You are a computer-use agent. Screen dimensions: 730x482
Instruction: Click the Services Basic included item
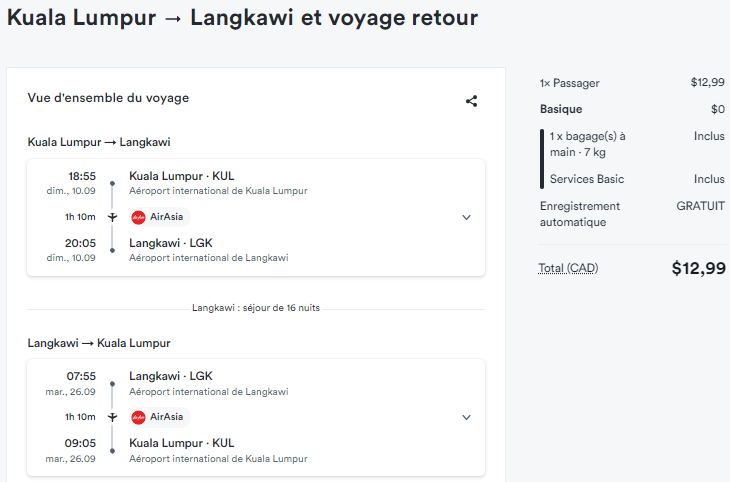pos(636,179)
